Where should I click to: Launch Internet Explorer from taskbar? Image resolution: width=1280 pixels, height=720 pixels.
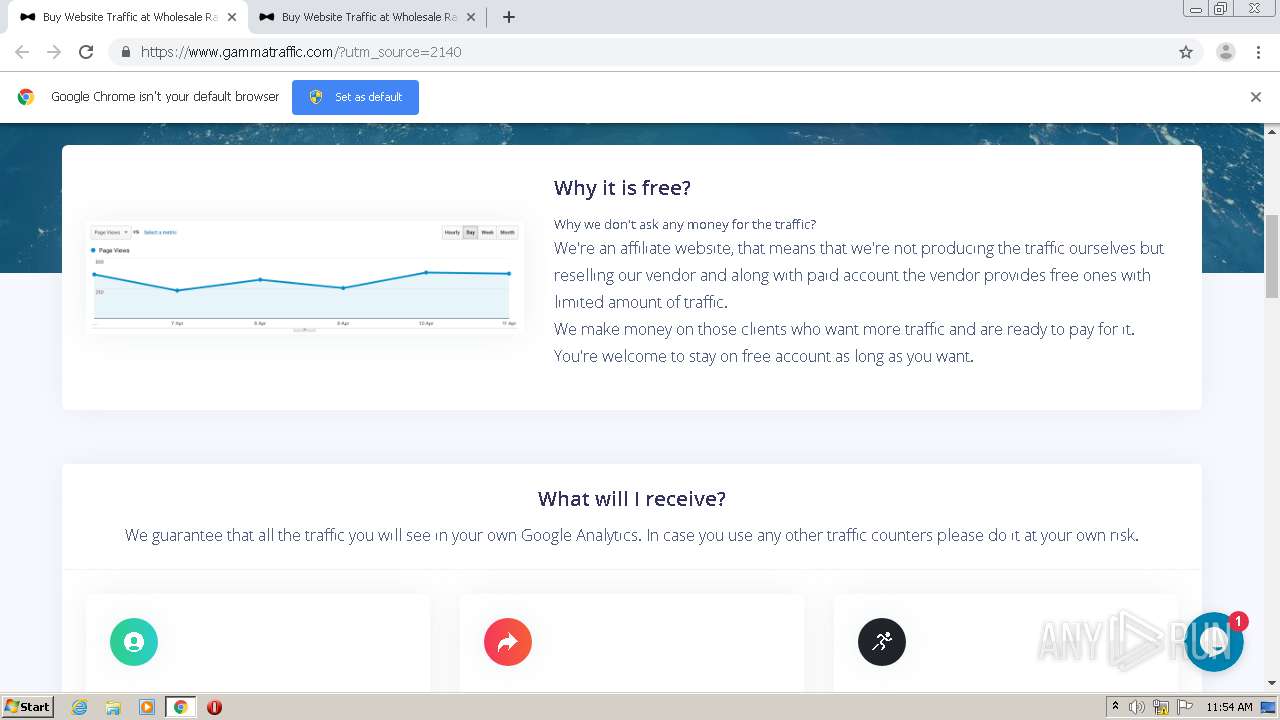79,707
